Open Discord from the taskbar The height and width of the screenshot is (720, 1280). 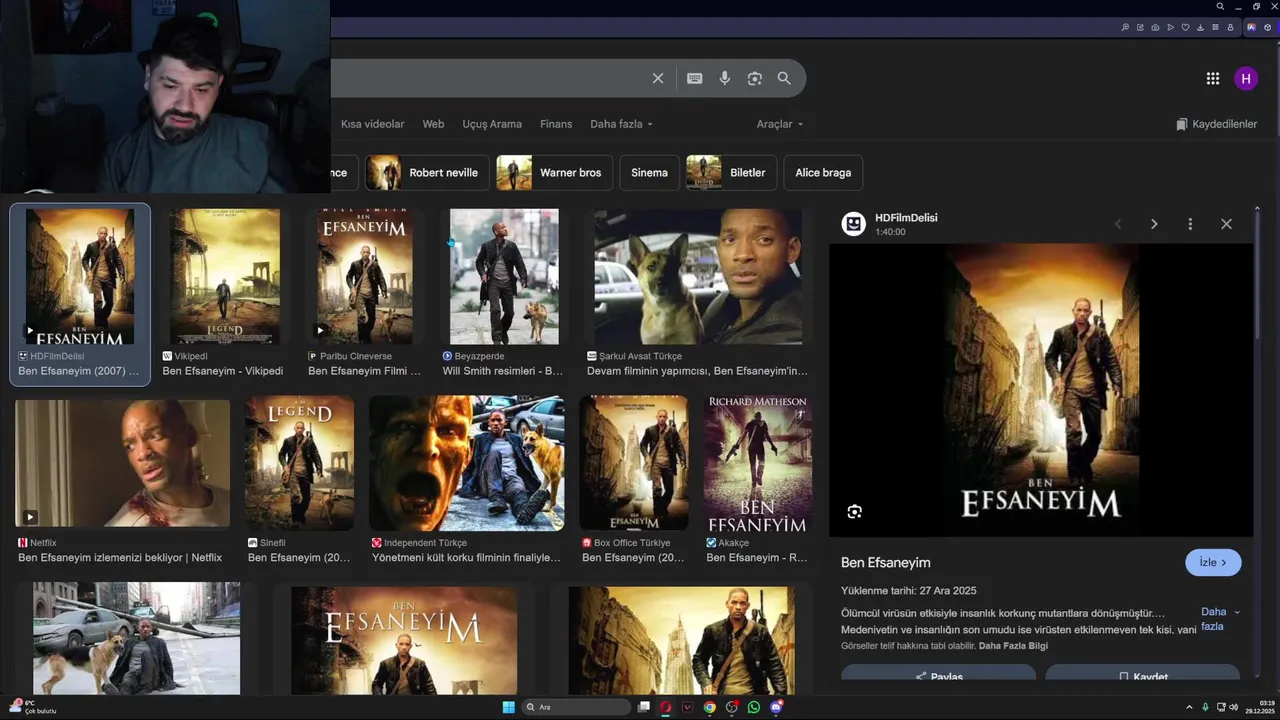776,707
